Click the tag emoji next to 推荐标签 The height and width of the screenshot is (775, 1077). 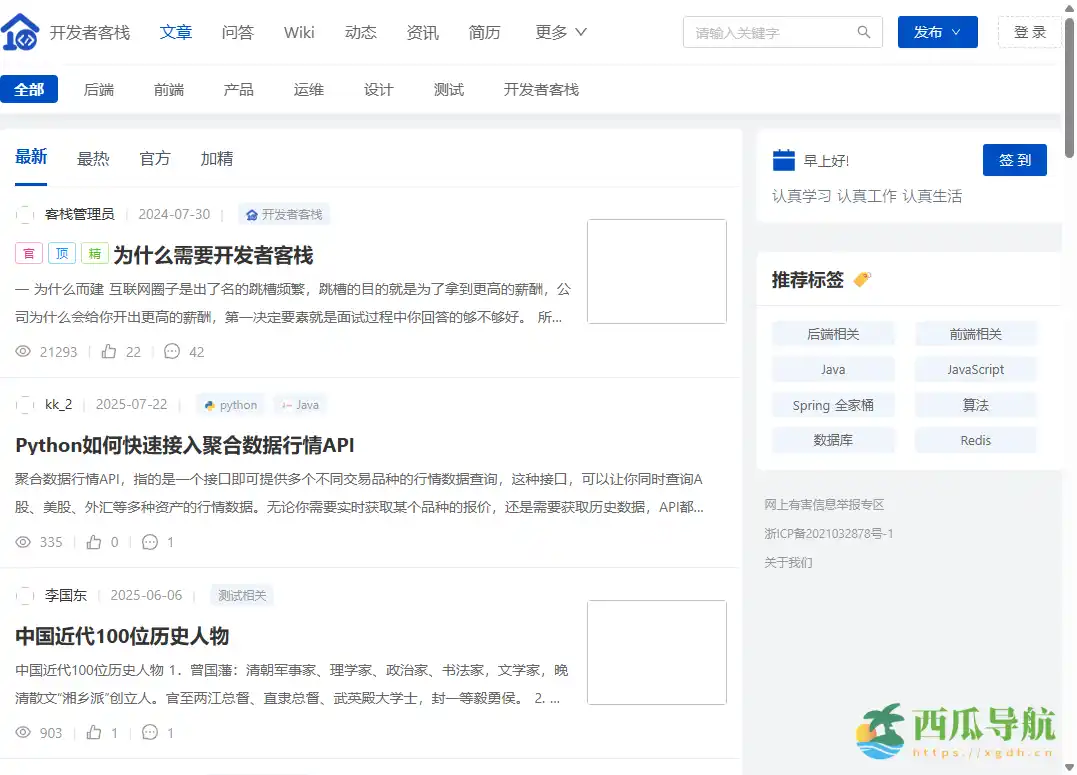coord(864,280)
